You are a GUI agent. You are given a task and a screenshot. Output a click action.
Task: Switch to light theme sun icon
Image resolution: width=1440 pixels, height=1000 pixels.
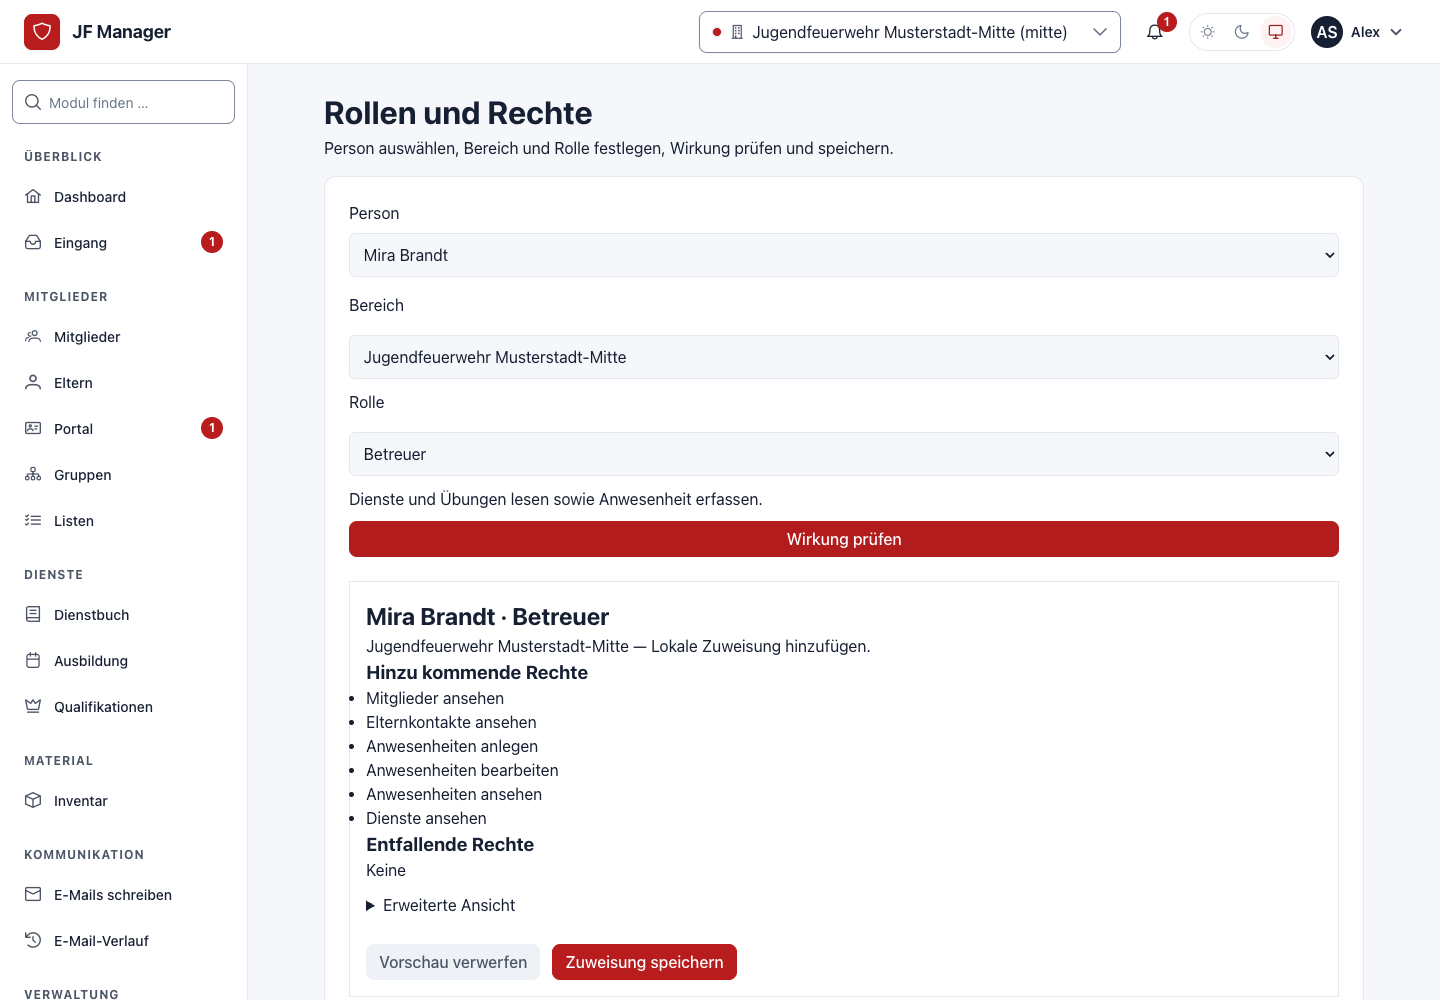1208,32
